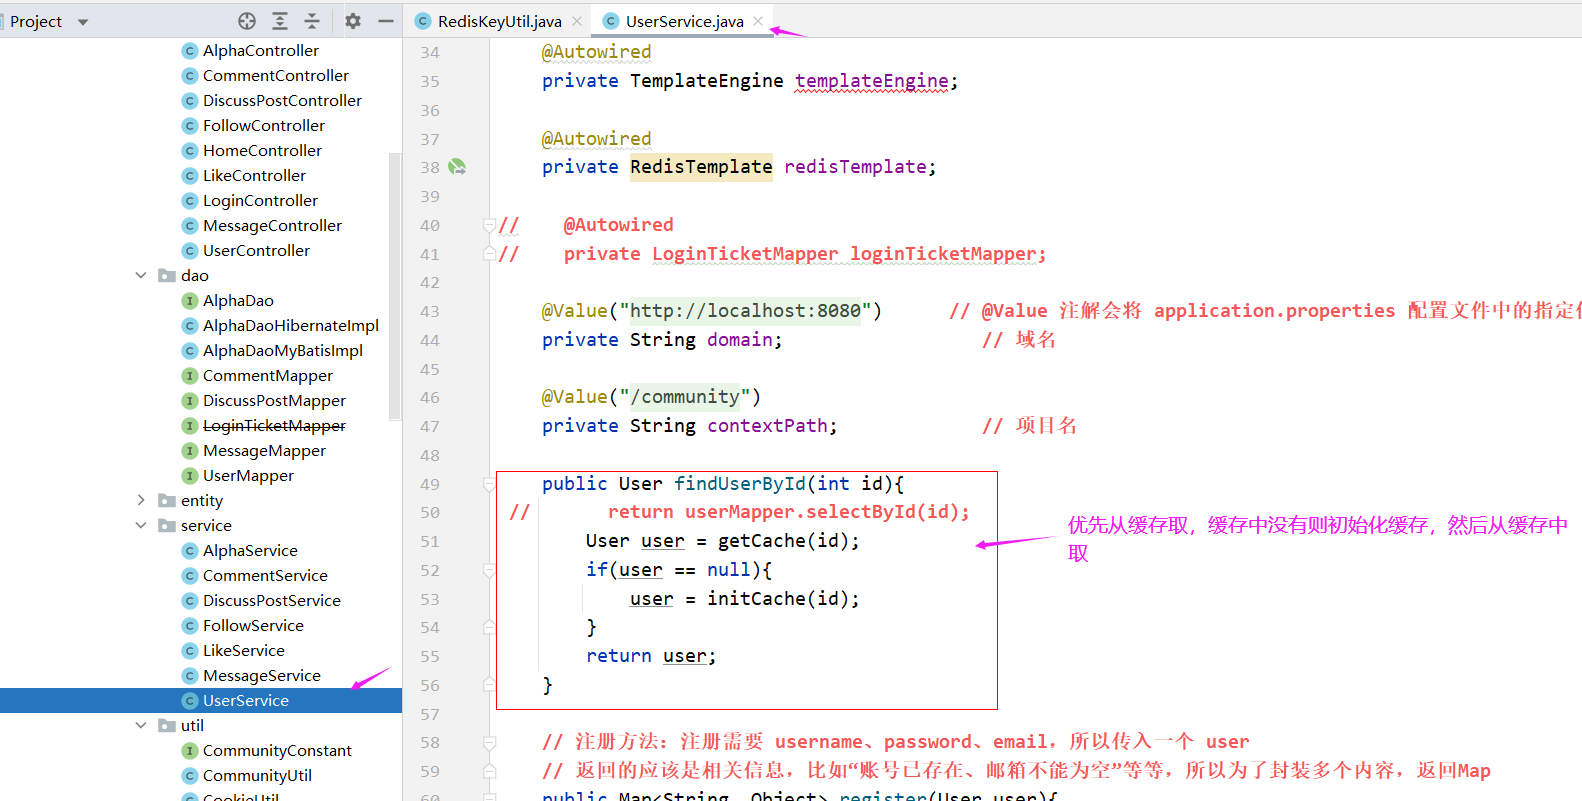This screenshot has height=801, width=1582.
Task: Select the DiscussPostMapper interface
Action: (274, 400)
